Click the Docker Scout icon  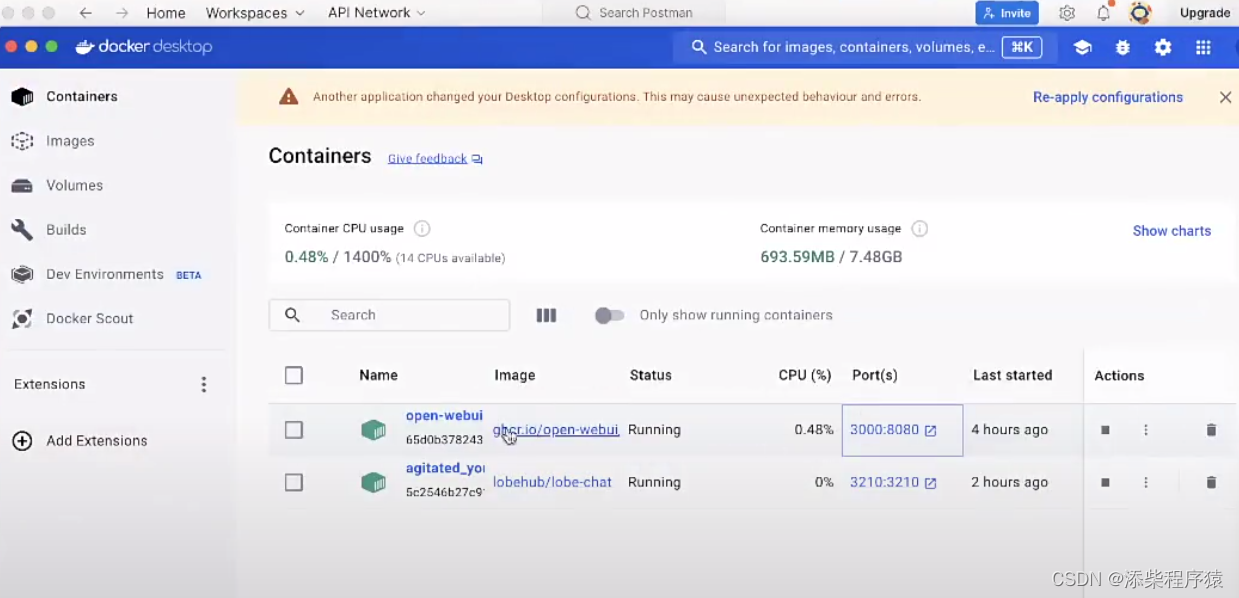point(22,318)
